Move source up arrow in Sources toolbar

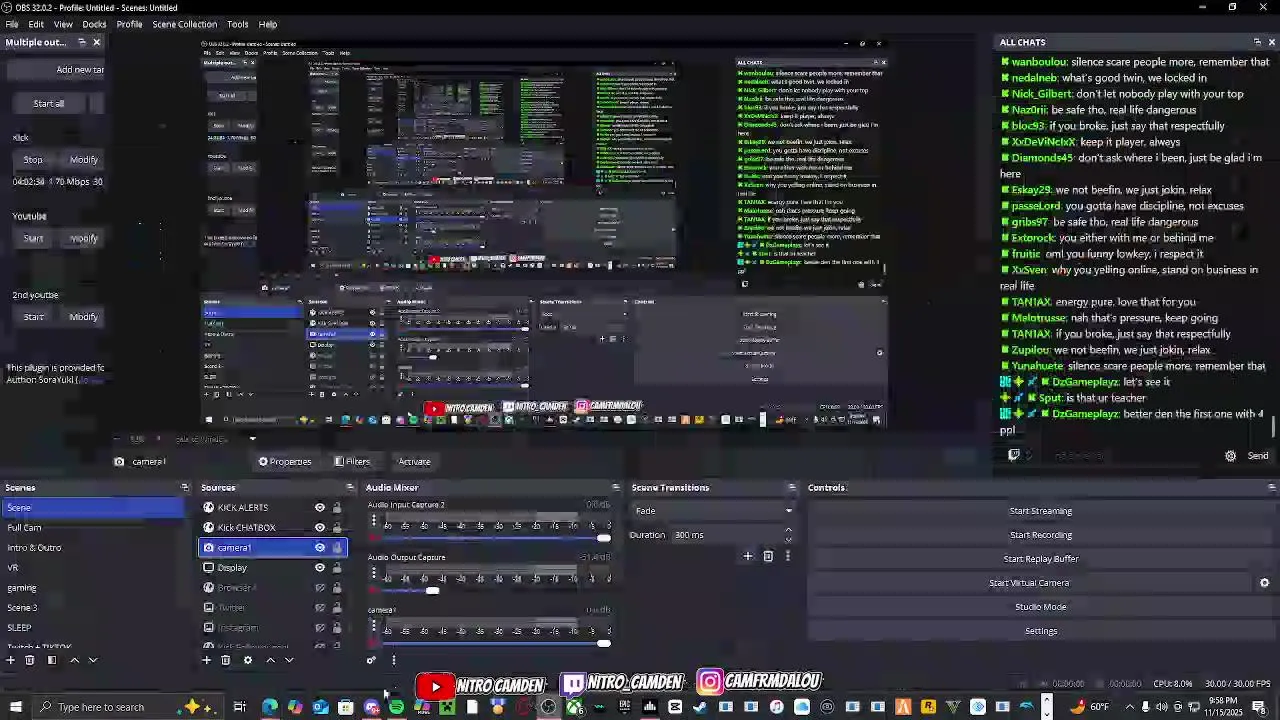(x=270, y=660)
